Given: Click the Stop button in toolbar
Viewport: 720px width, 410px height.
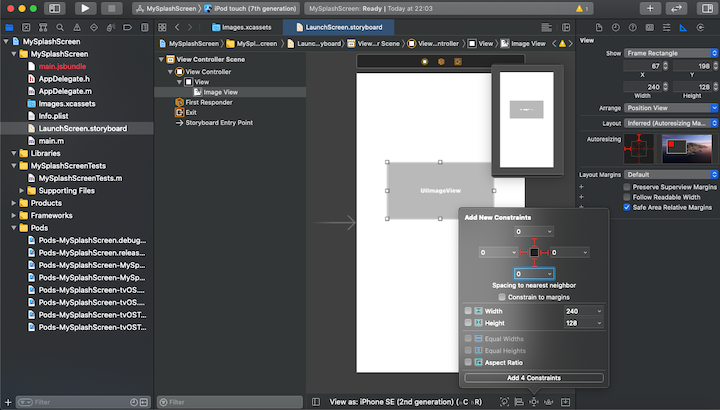Looking at the screenshot, I should (x=111, y=8).
